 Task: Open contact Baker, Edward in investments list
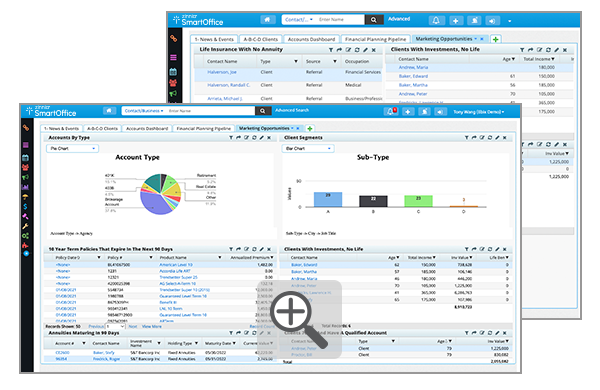[x=304, y=265]
